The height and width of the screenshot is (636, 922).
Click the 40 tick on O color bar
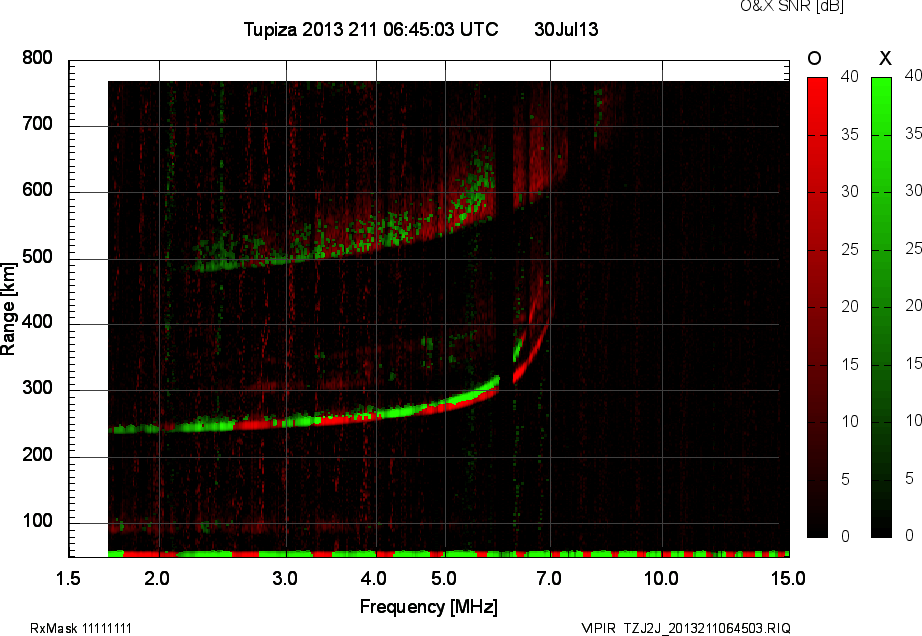tap(850, 76)
